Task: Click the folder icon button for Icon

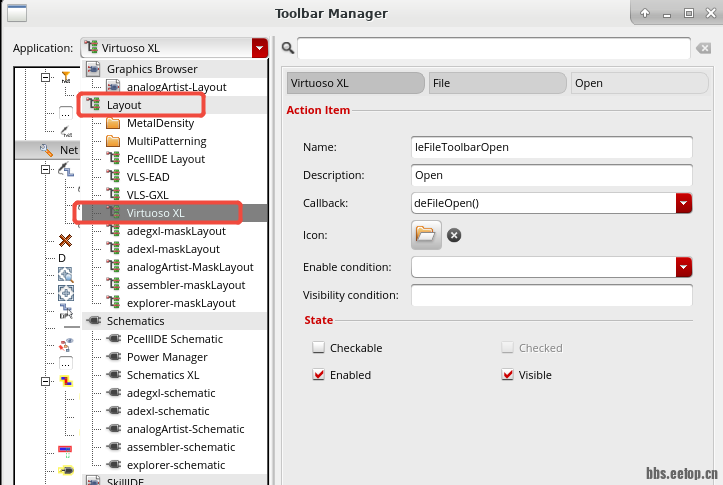Action: pos(426,235)
